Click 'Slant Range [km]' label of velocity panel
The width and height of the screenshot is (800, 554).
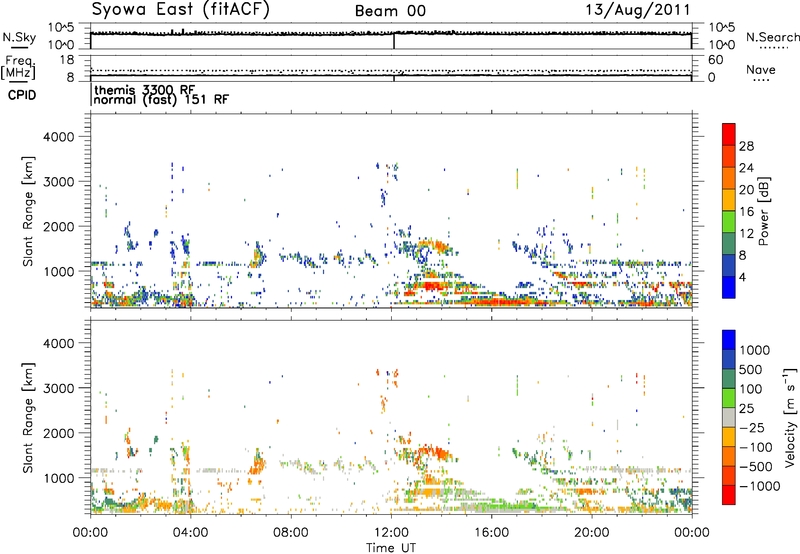point(28,417)
